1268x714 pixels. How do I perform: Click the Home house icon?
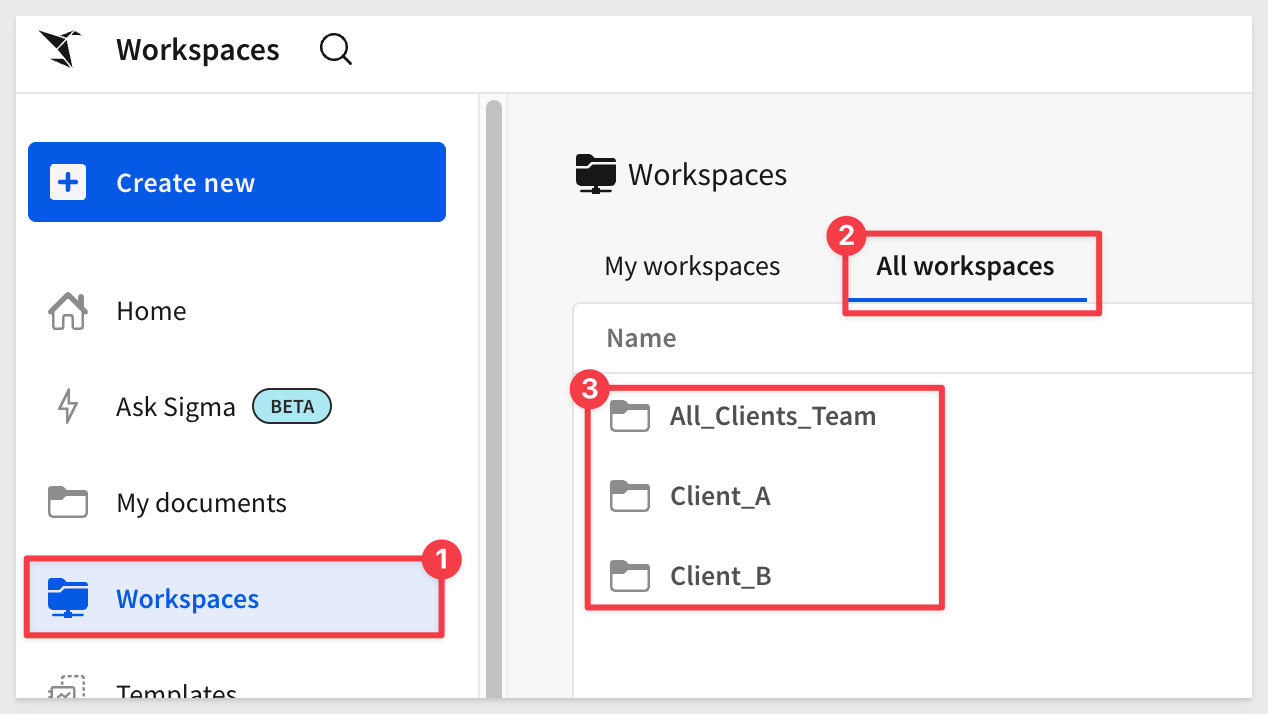[x=68, y=311]
